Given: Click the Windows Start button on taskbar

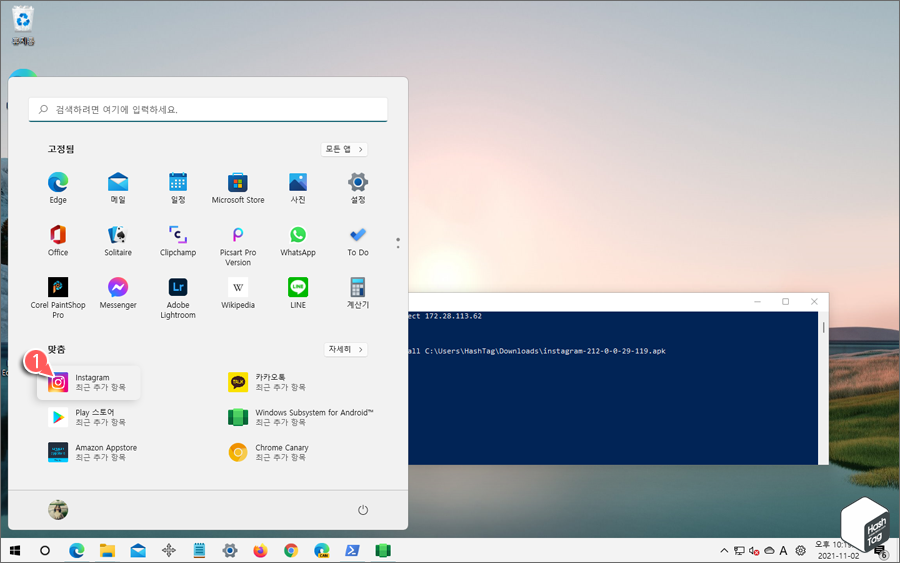Looking at the screenshot, I should 15,551.
